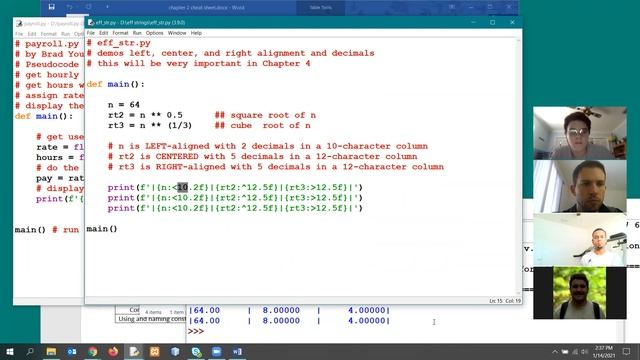The image size is (640, 360).
Task: Click the orange XAMPP taskbar icon
Action: click(155, 351)
